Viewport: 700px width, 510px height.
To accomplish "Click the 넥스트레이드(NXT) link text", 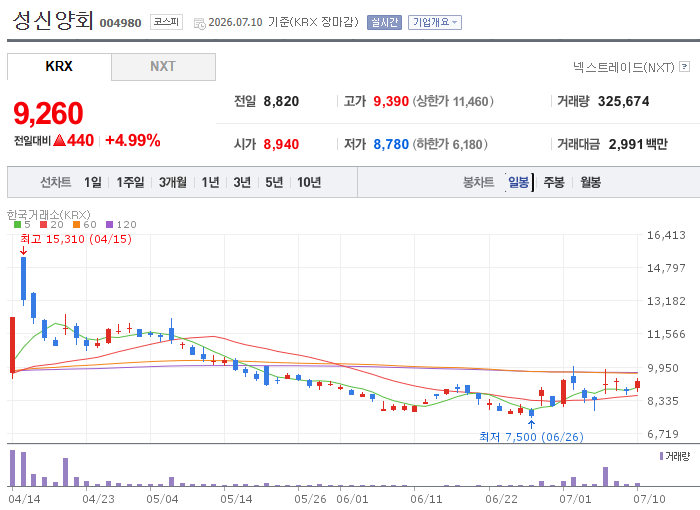I will click(624, 67).
